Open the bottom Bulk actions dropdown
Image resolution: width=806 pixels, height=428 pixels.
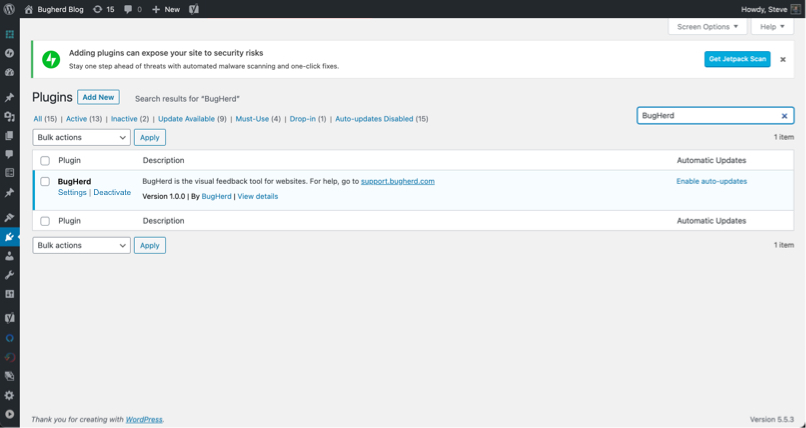click(82, 245)
